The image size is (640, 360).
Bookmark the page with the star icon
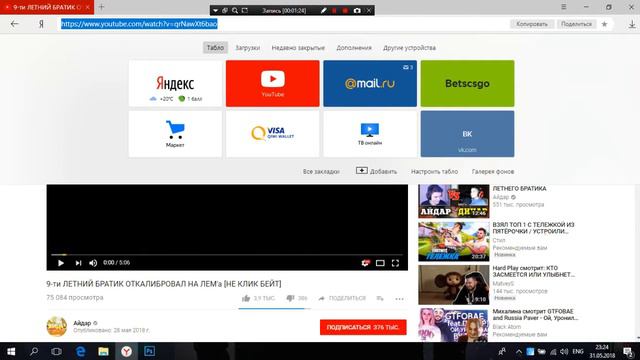(x=604, y=24)
